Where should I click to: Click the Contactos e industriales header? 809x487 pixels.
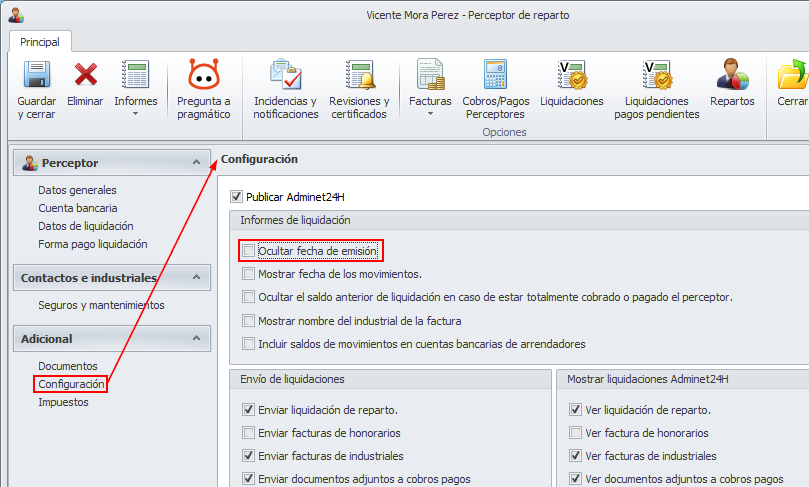coord(111,278)
